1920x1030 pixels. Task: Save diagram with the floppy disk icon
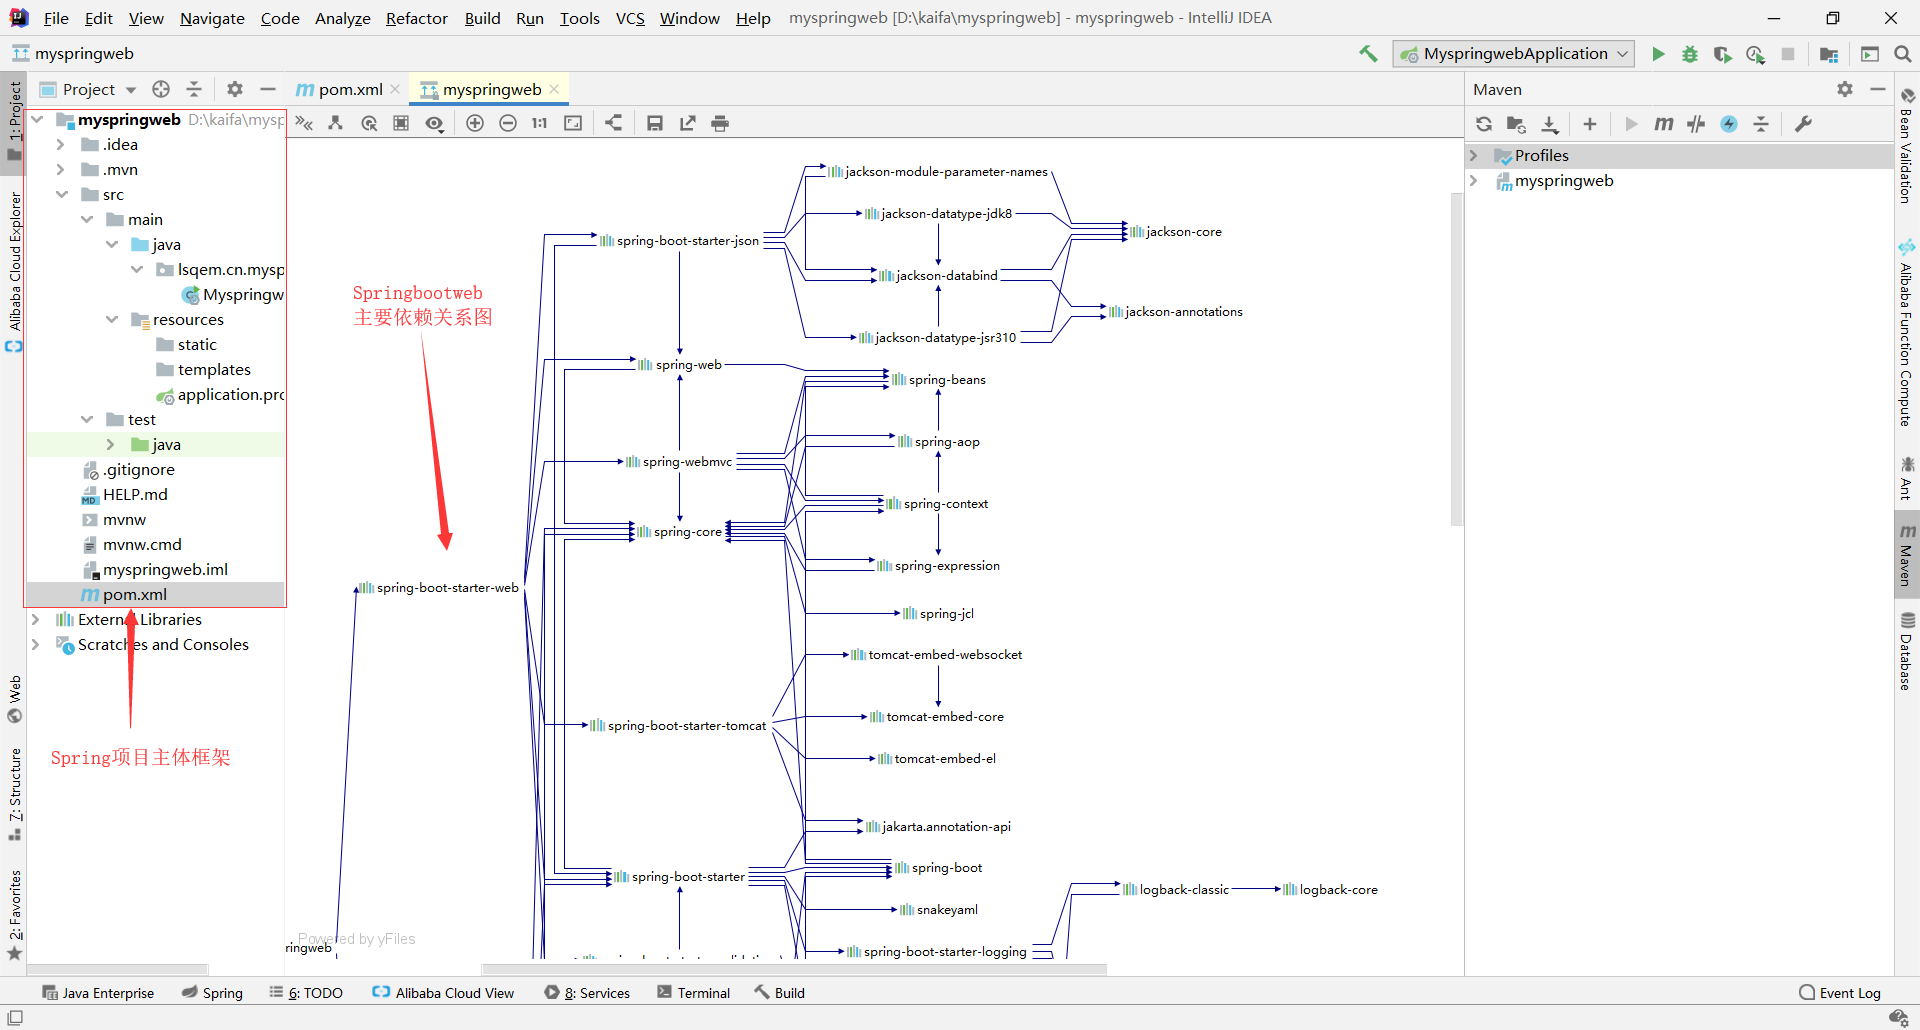click(x=655, y=123)
